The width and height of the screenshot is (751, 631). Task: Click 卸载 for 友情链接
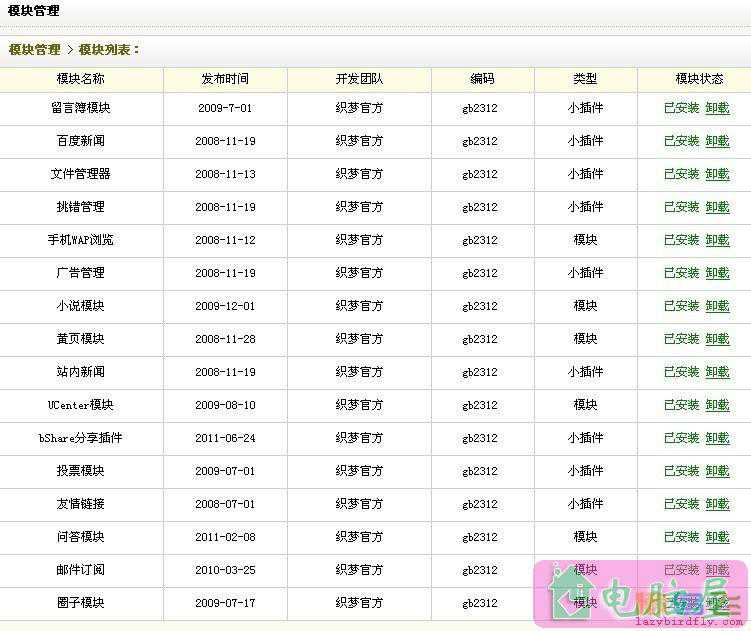(x=717, y=505)
